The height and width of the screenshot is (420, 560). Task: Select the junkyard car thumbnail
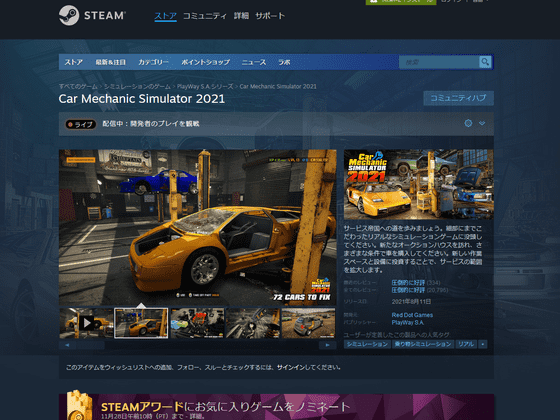(x=309, y=323)
